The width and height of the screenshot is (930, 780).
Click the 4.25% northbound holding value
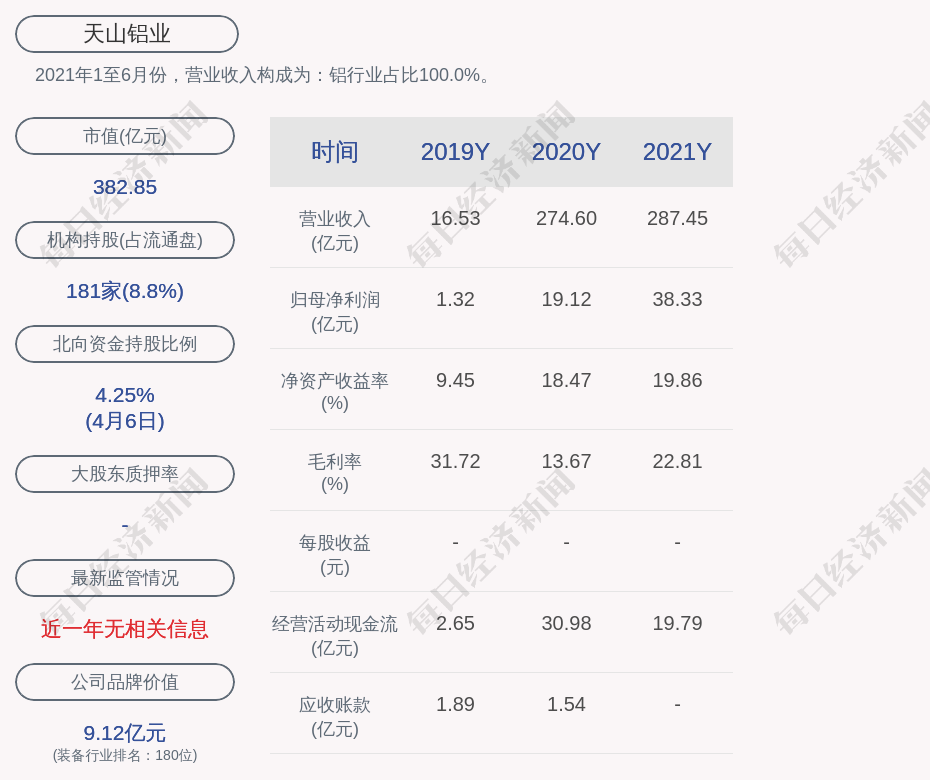click(x=125, y=394)
